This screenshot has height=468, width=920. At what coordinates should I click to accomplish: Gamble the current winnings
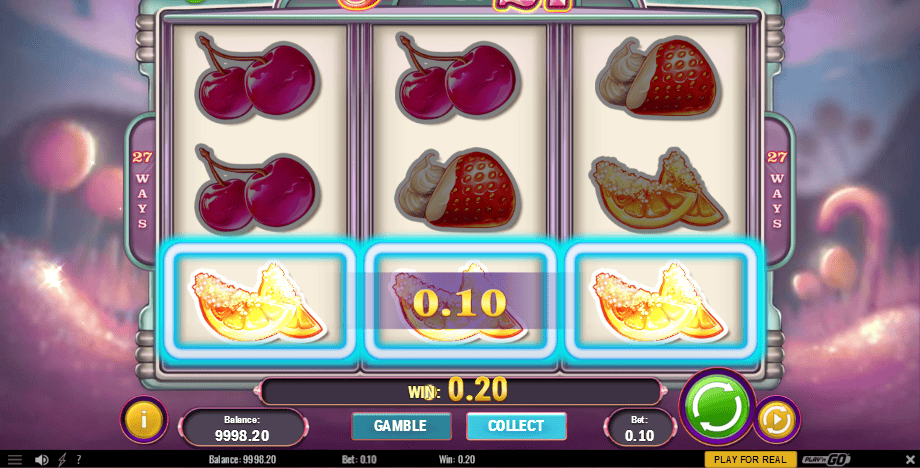point(401,426)
